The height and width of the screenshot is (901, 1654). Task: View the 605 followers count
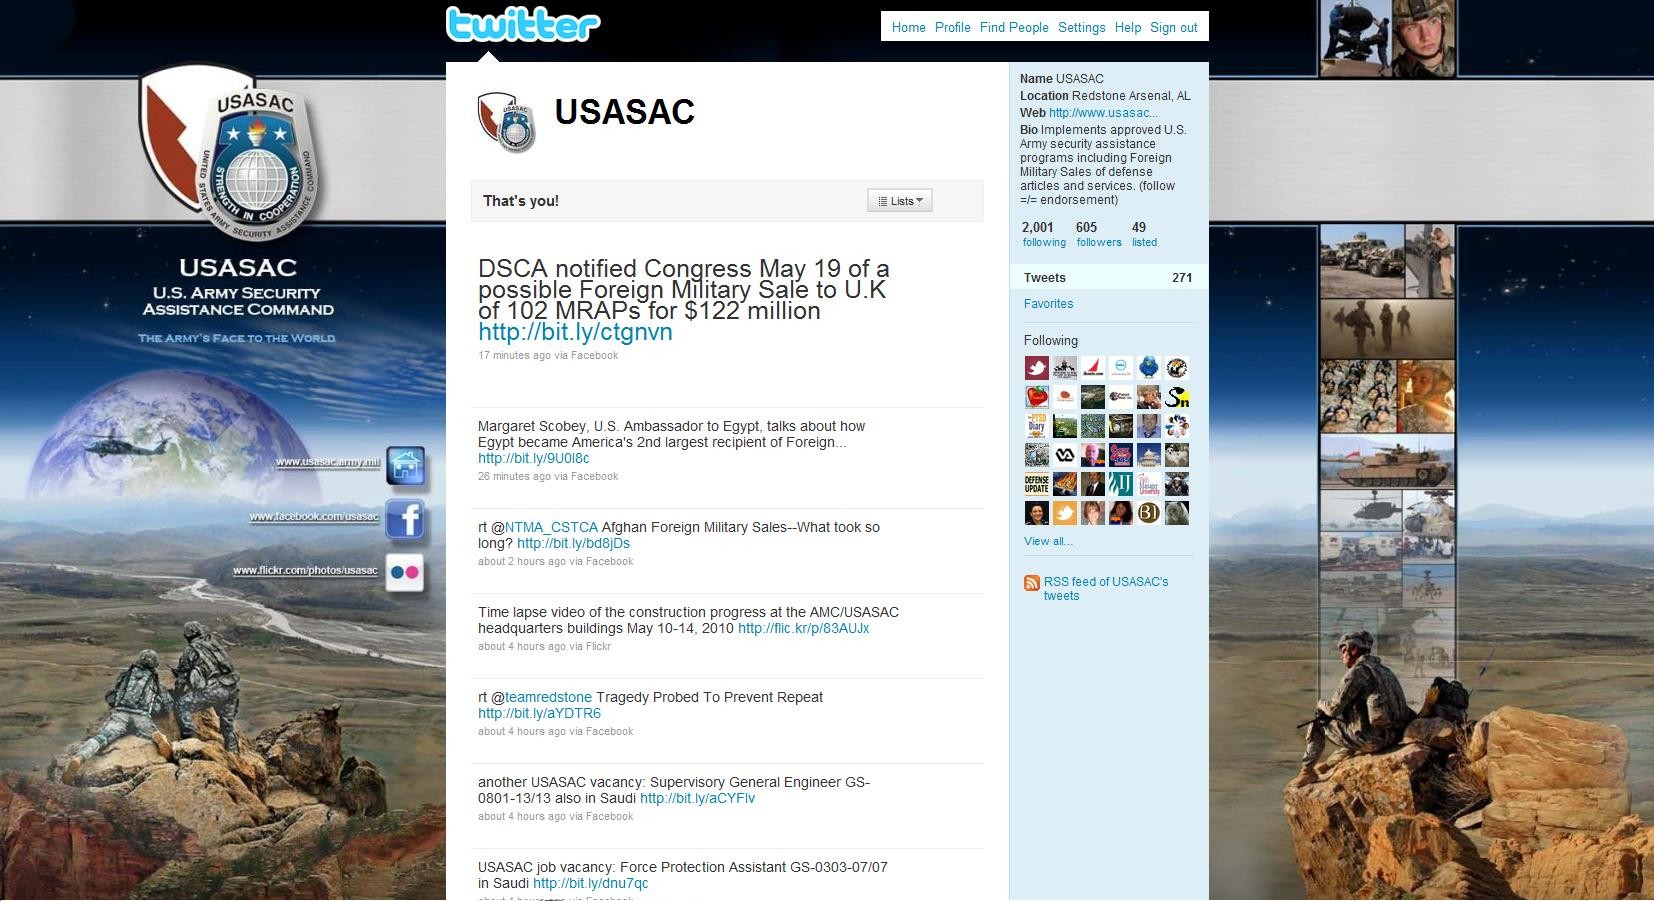(x=1098, y=234)
